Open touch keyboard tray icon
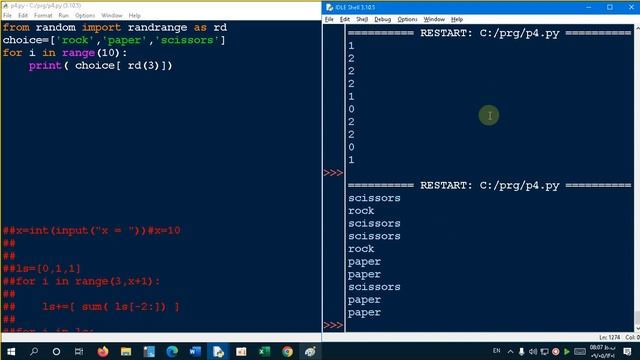 click(x=580, y=351)
